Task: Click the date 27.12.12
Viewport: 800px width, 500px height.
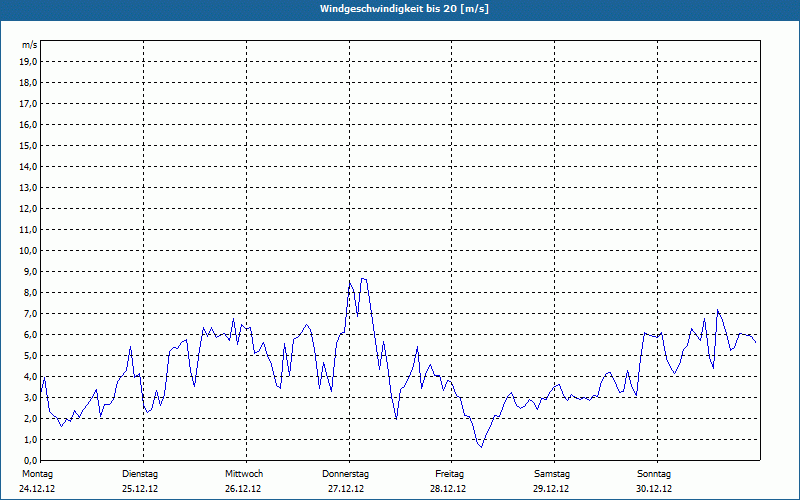Action: point(346,489)
